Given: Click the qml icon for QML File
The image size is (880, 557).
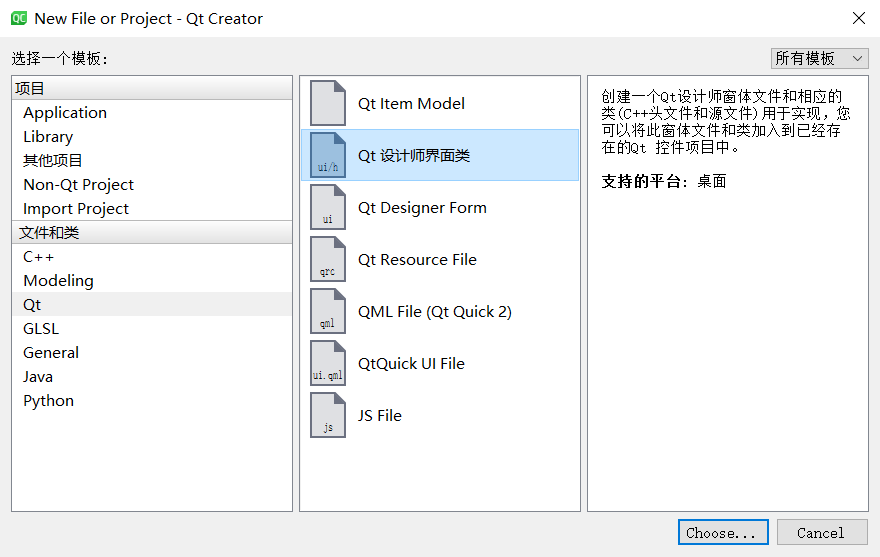Looking at the screenshot, I should pos(328,311).
